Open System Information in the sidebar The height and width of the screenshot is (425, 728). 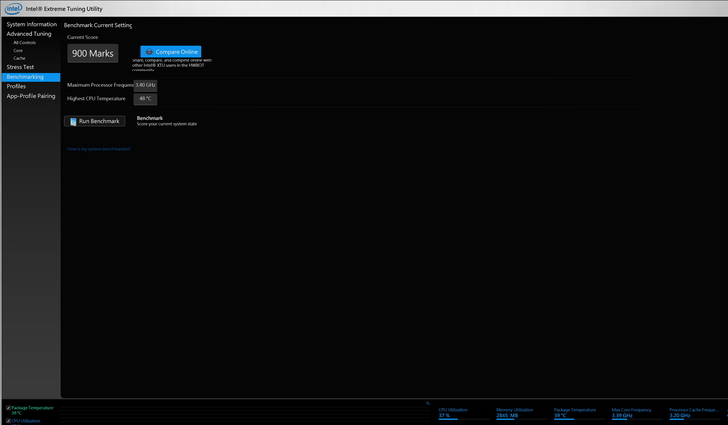pyautogui.click(x=32, y=24)
